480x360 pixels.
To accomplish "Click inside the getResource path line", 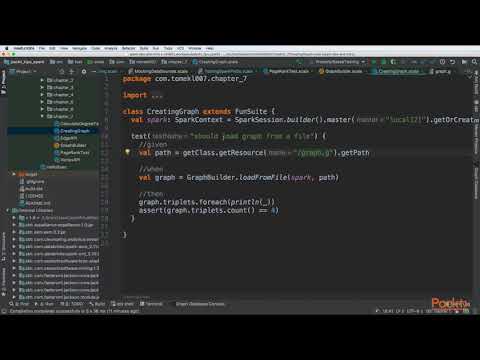I will 254,153.
